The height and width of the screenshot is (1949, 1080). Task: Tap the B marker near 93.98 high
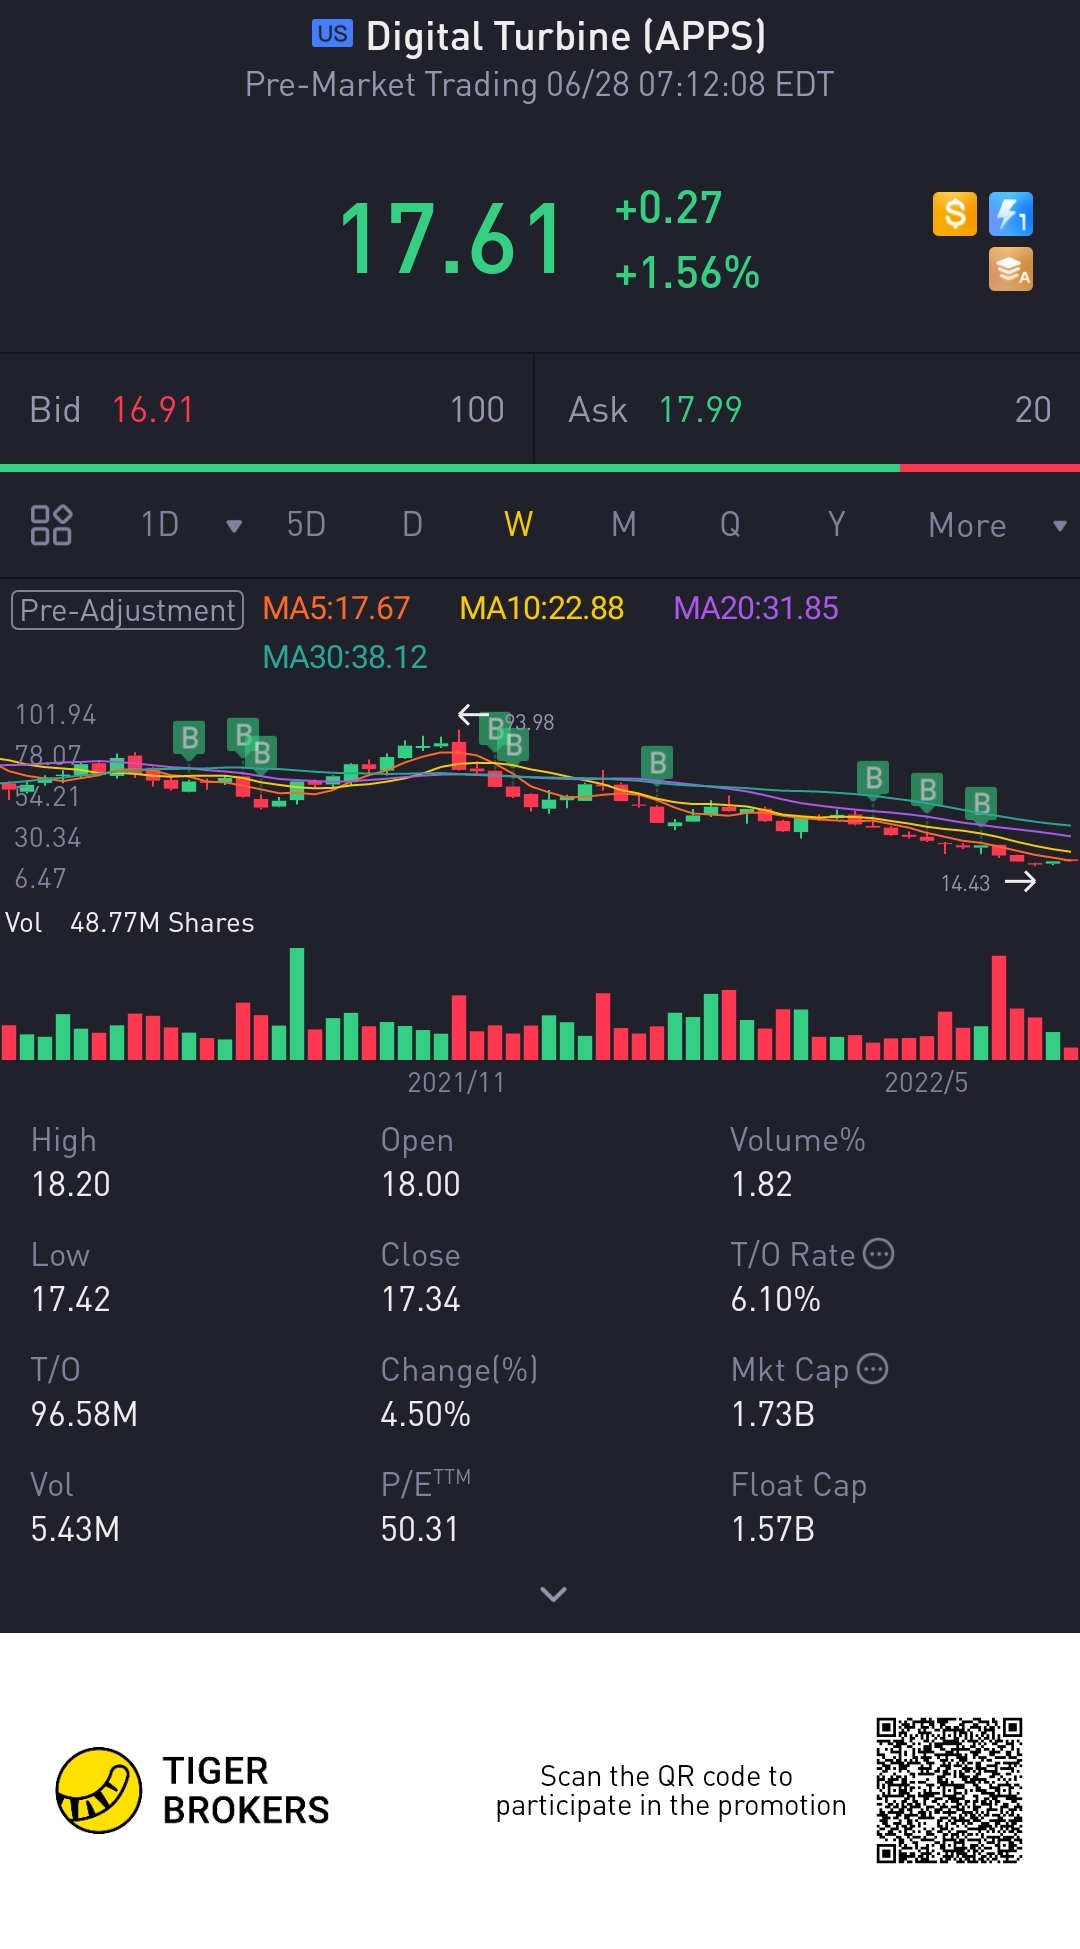[494, 729]
